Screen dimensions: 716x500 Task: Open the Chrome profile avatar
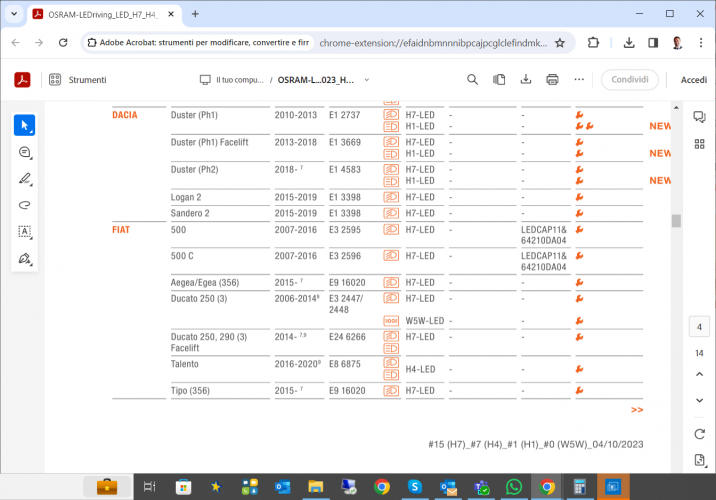[x=677, y=42]
